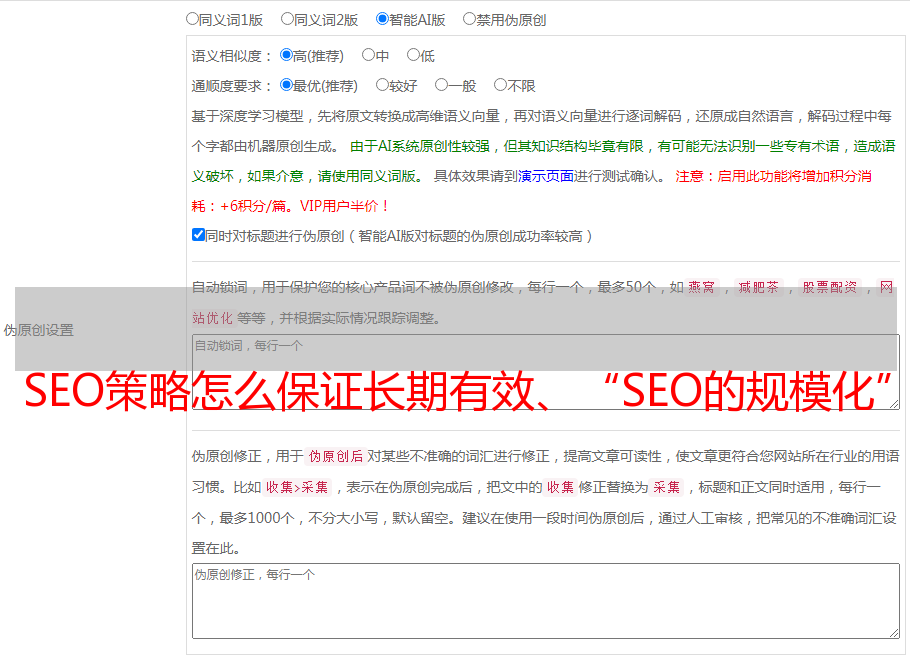
Task: Click the 减肥茶 example tag
Action: pyautogui.click(x=758, y=287)
